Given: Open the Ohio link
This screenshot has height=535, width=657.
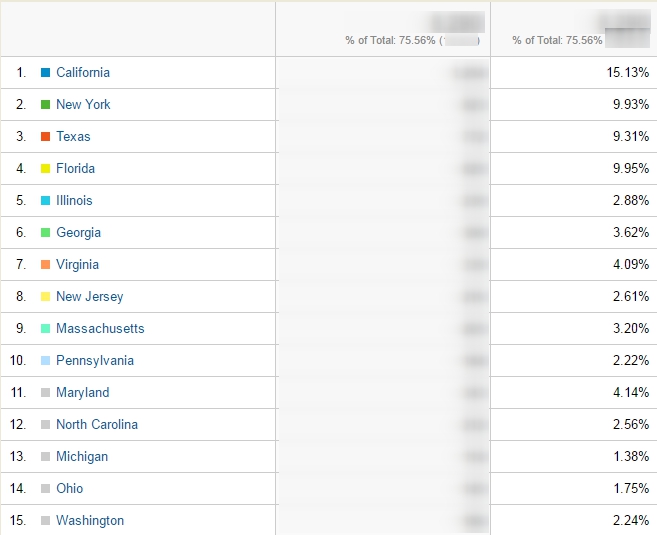Looking at the screenshot, I should (70, 488).
